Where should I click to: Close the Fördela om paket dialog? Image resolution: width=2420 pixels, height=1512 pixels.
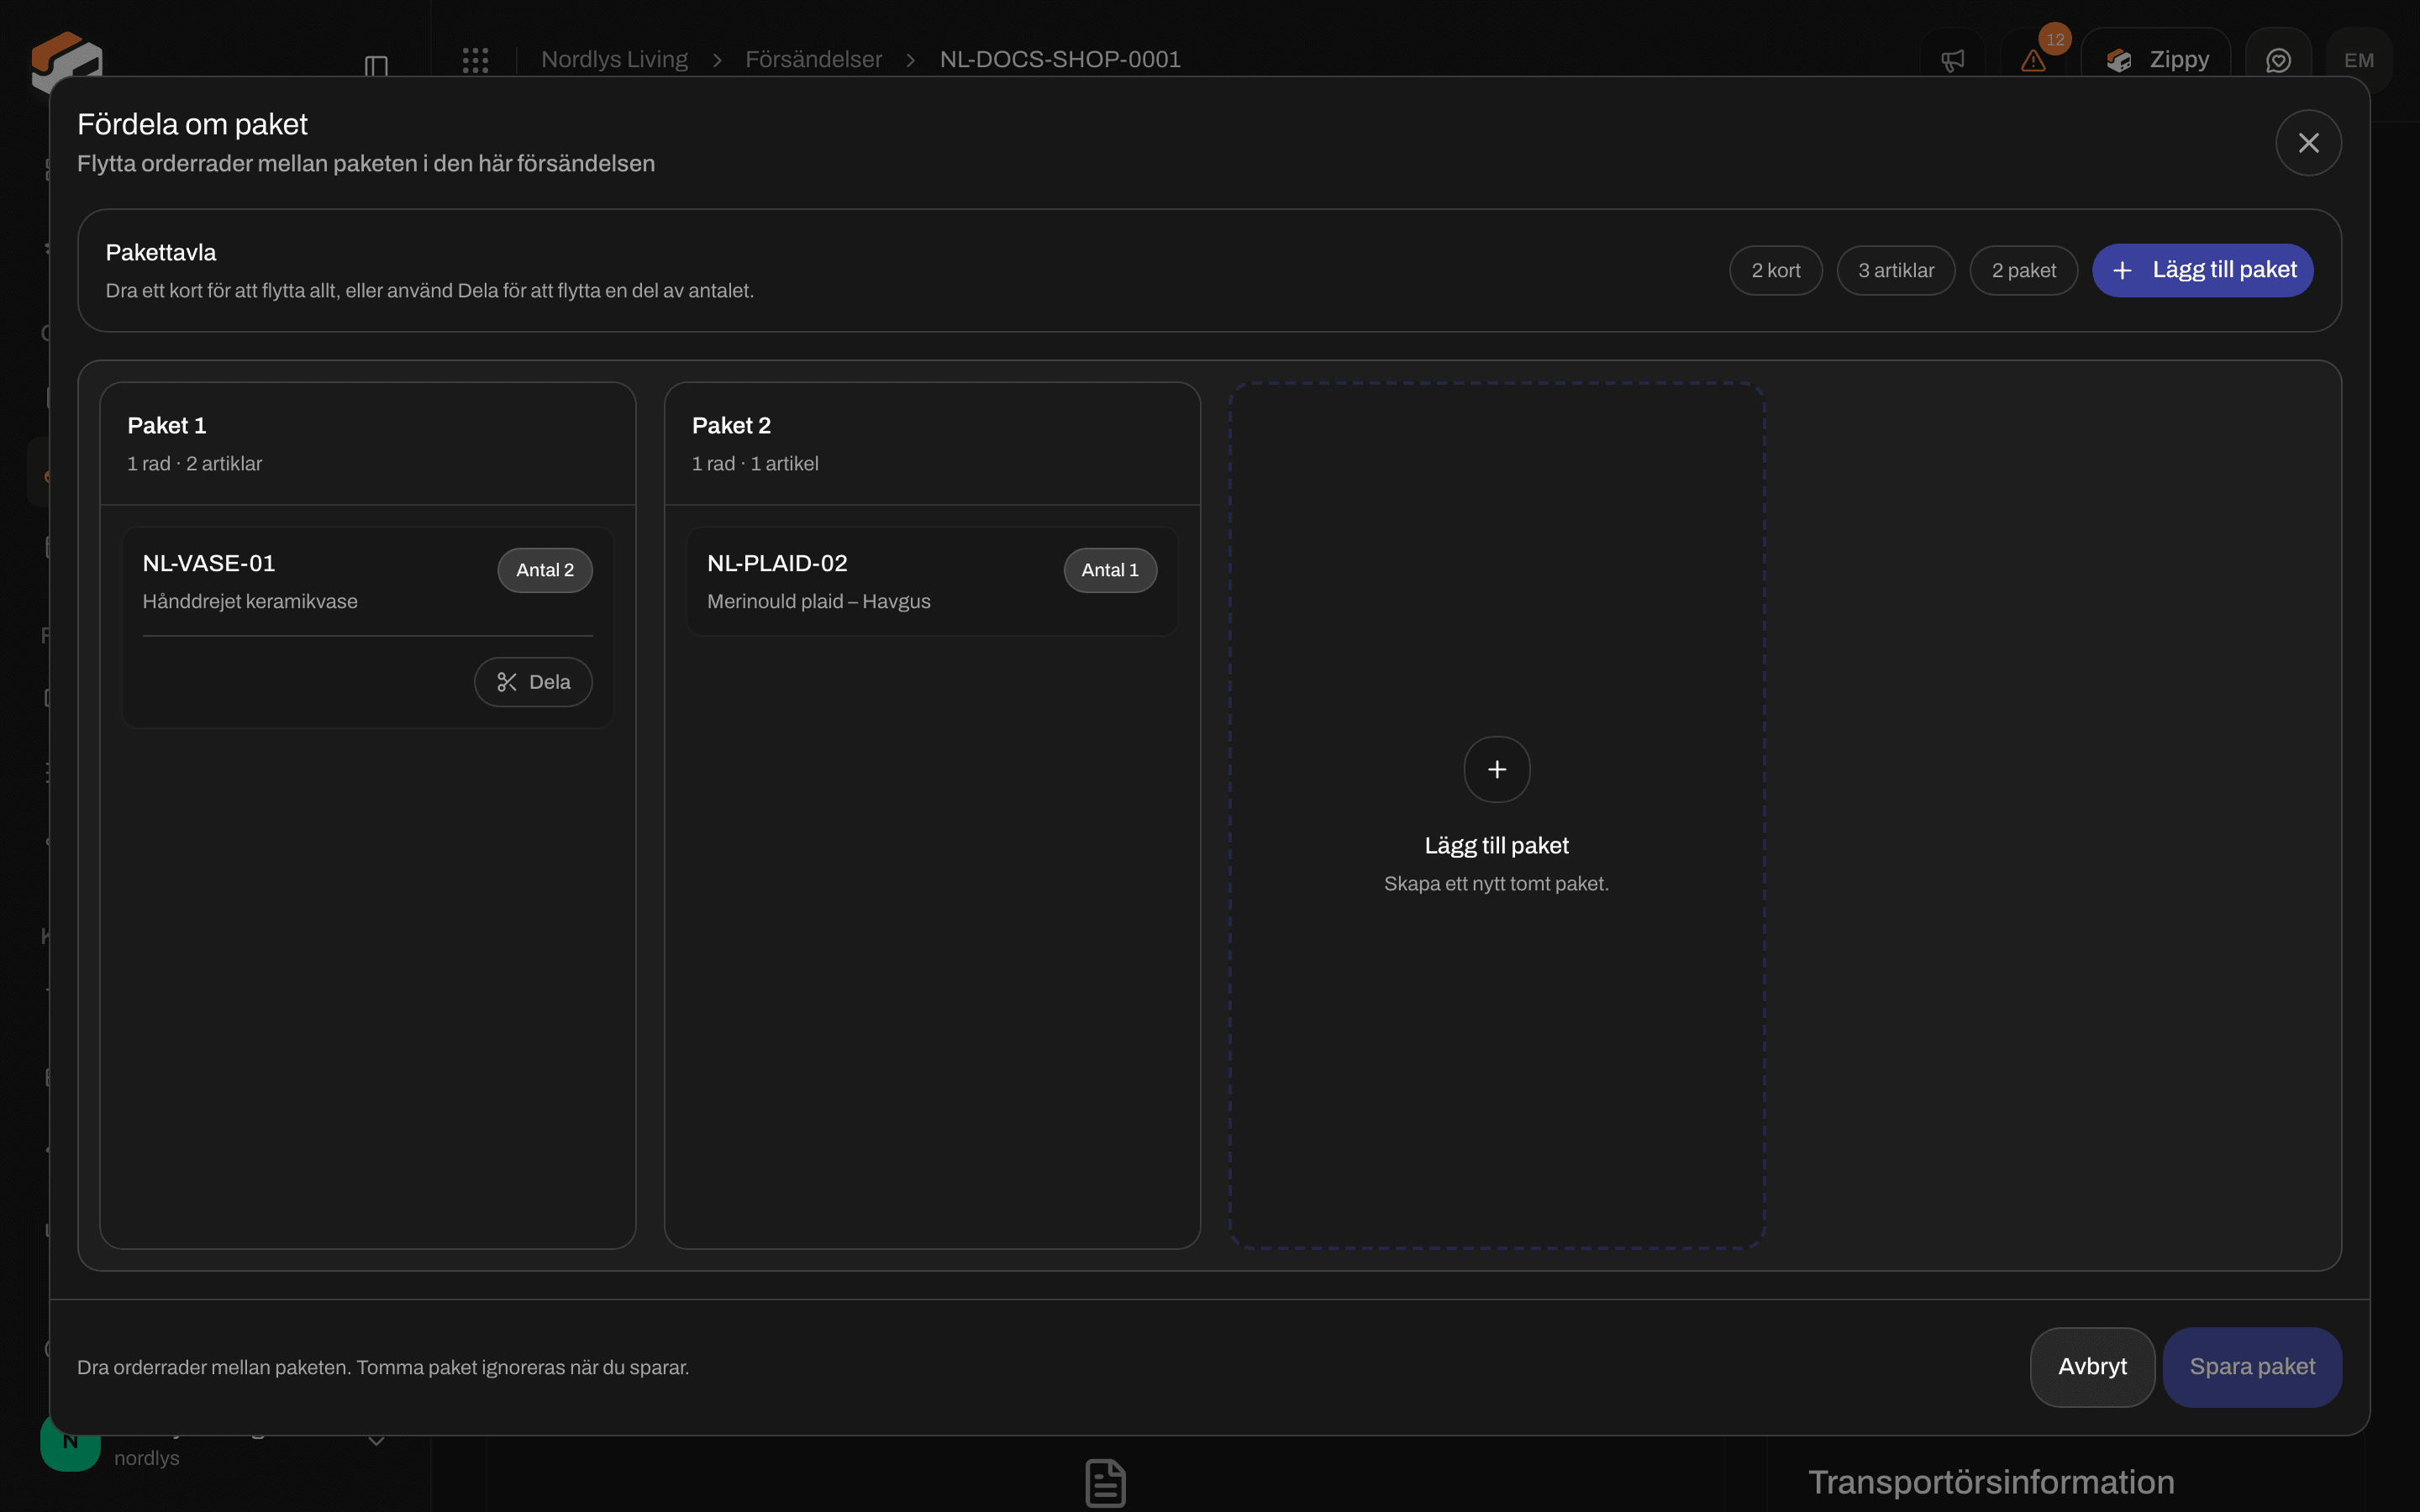click(x=2308, y=143)
